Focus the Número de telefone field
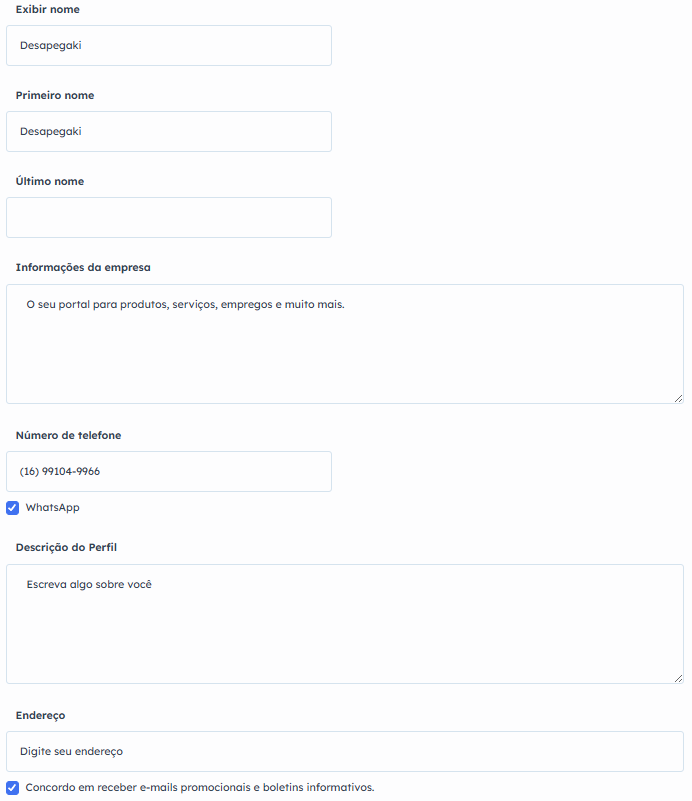The image size is (692, 801). pos(168,471)
